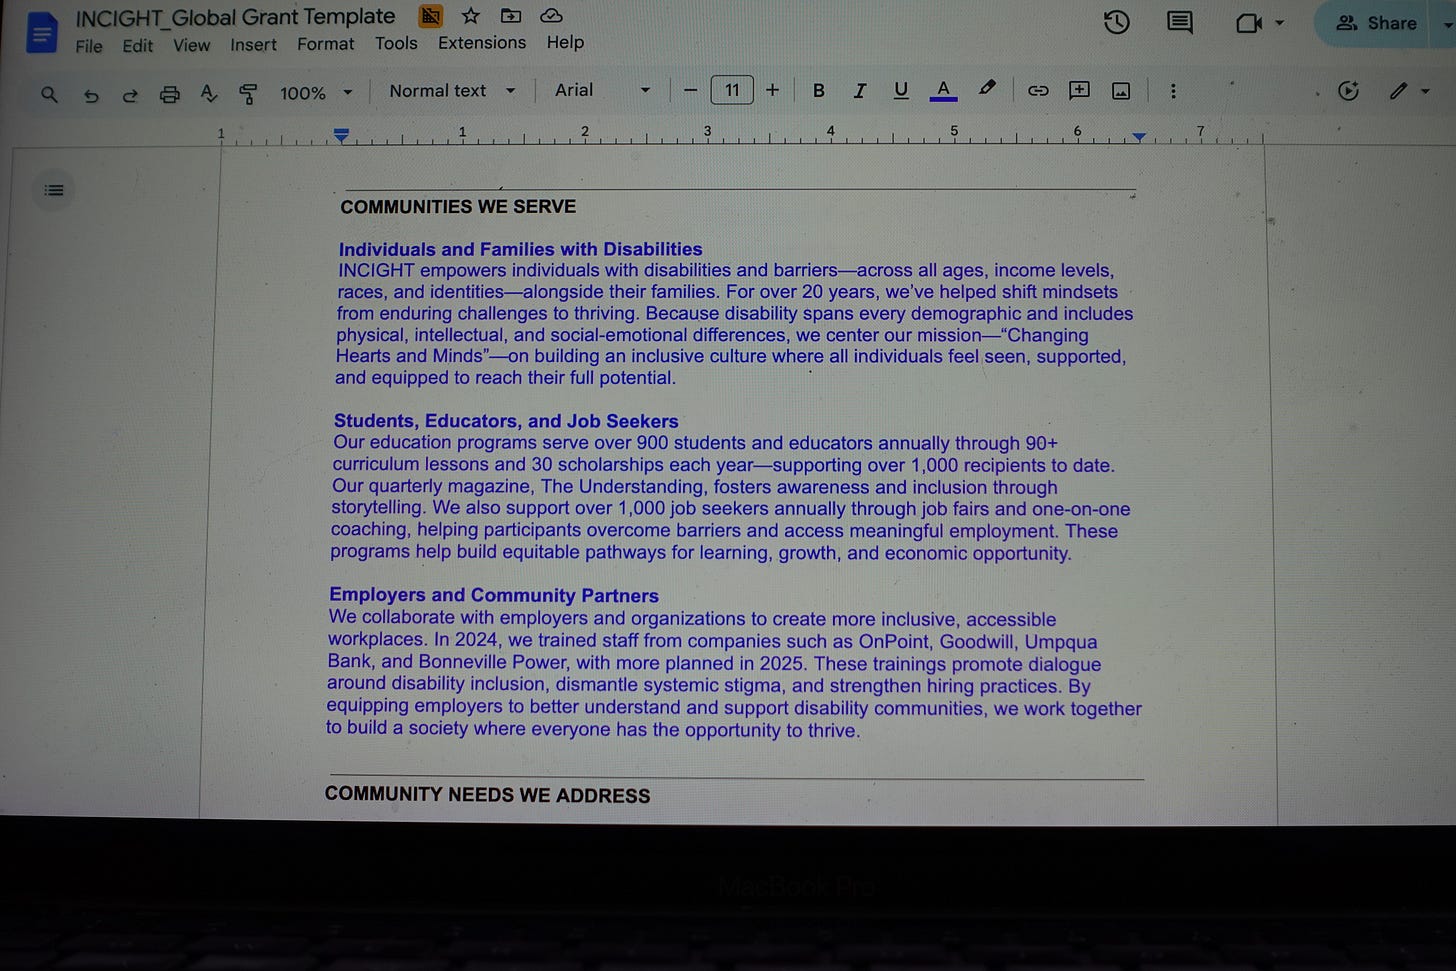
Task: Open the search menus magnifier
Action: click(x=49, y=94)
